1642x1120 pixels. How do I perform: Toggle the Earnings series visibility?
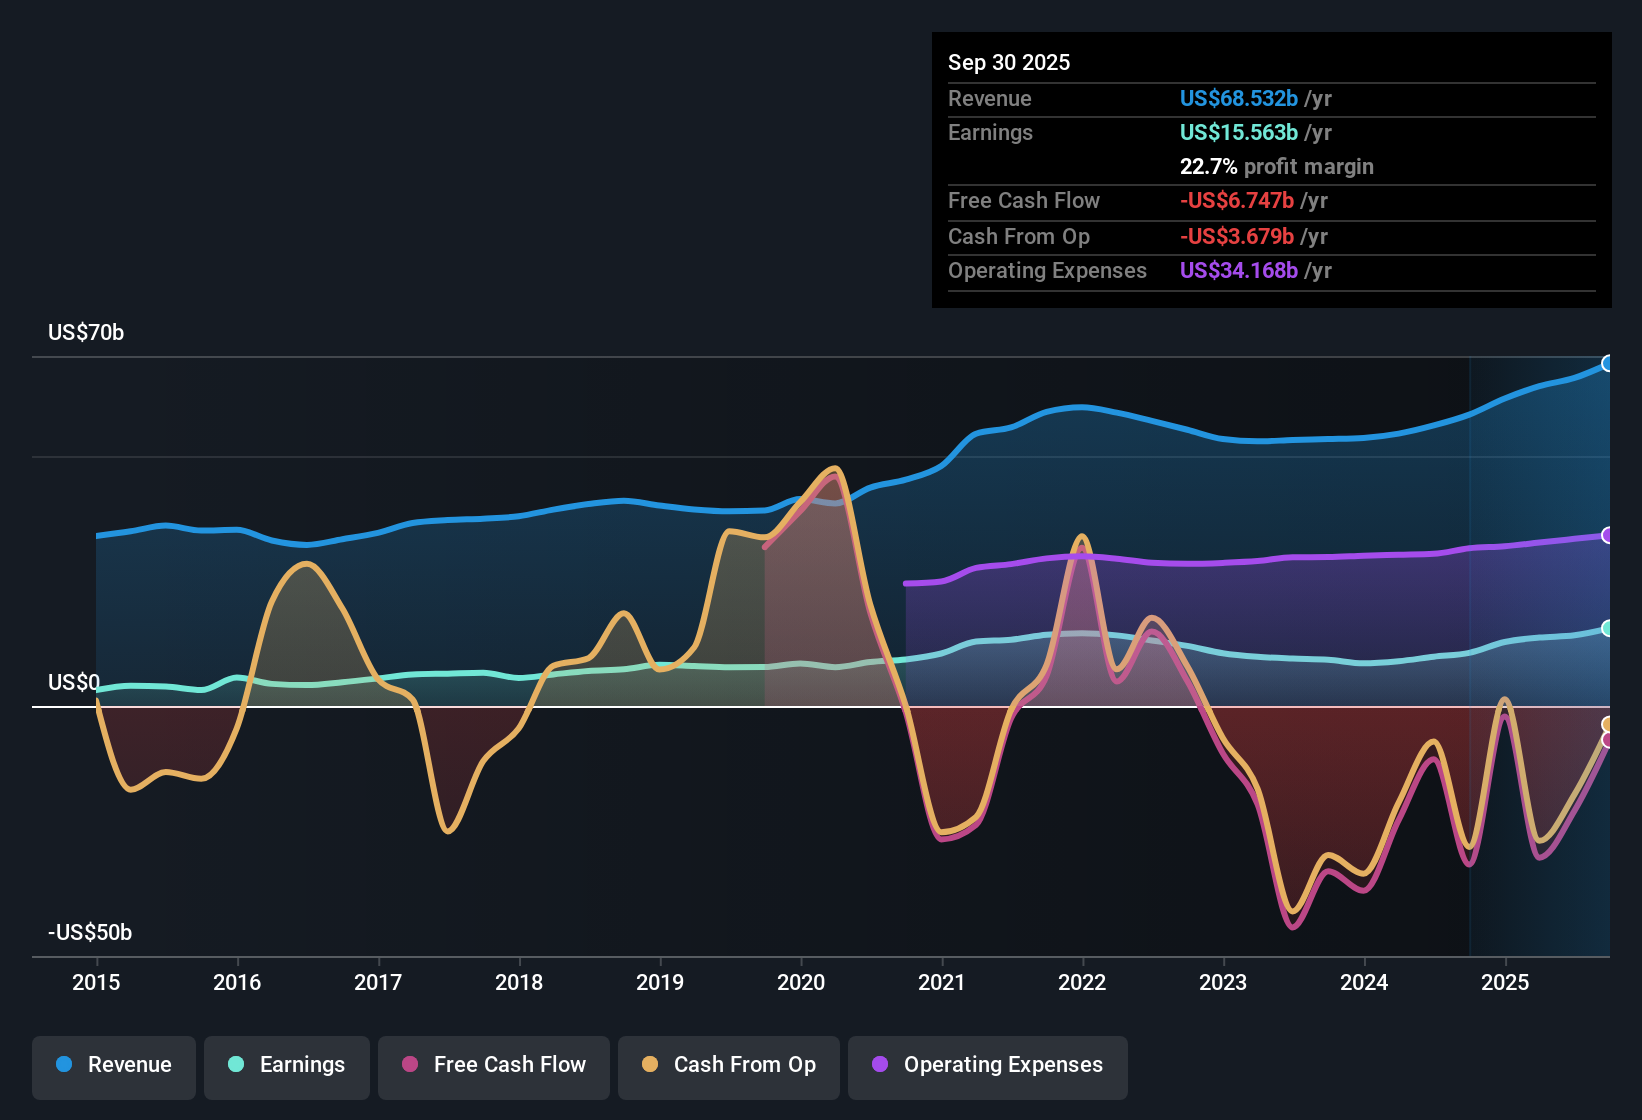click(x=287, y=1065)
